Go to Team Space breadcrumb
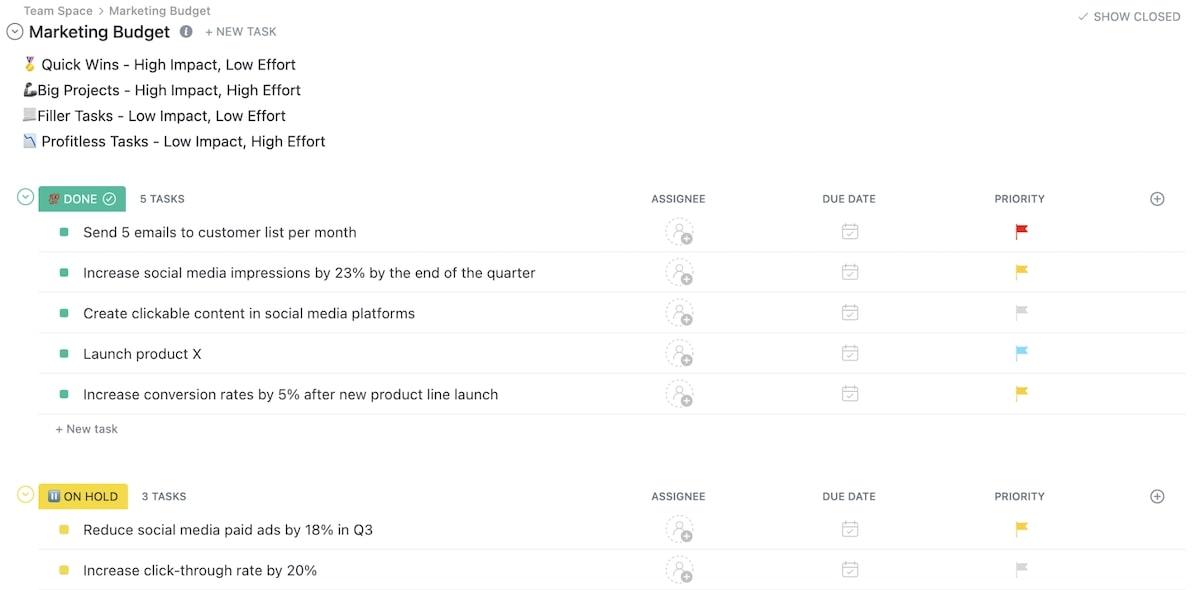The image size is (1200, 590). pyautogui.click(x=58, y=11)
